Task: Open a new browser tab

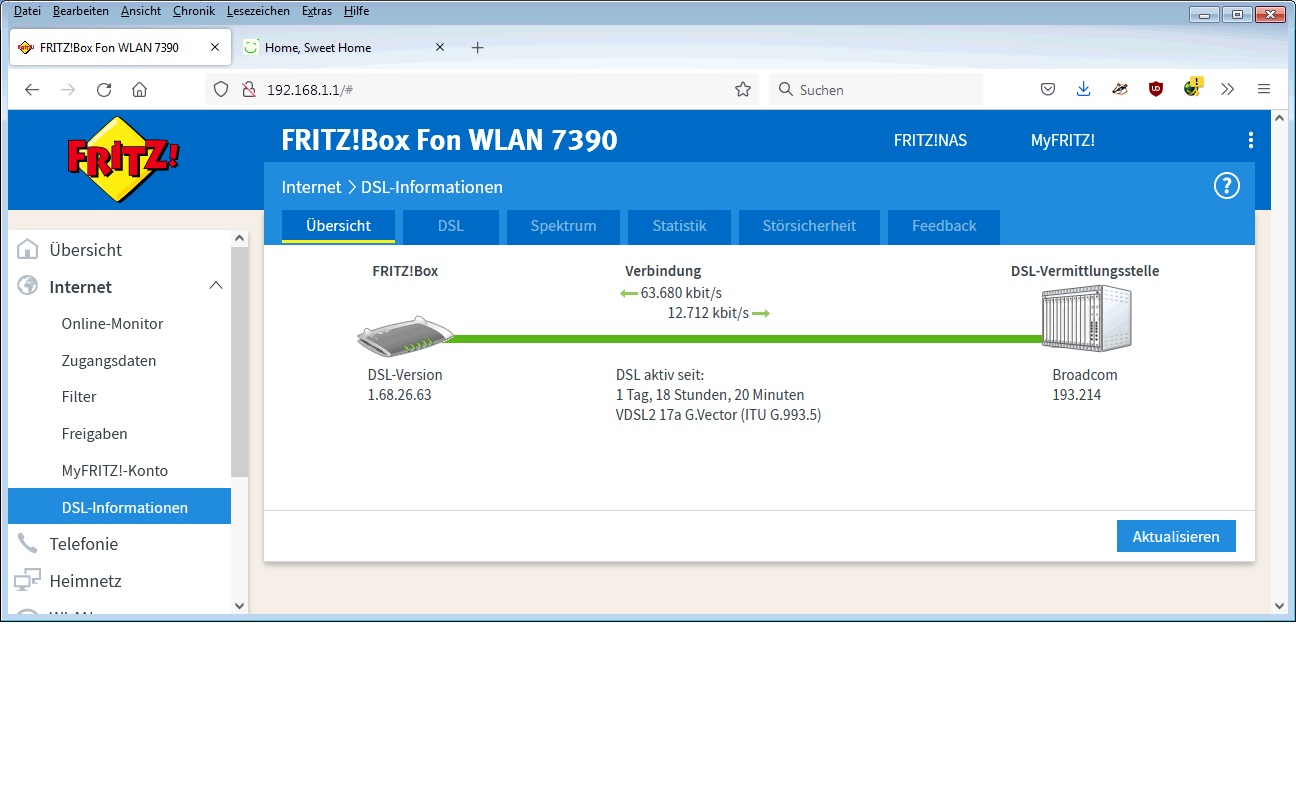Action: point(478,47)
